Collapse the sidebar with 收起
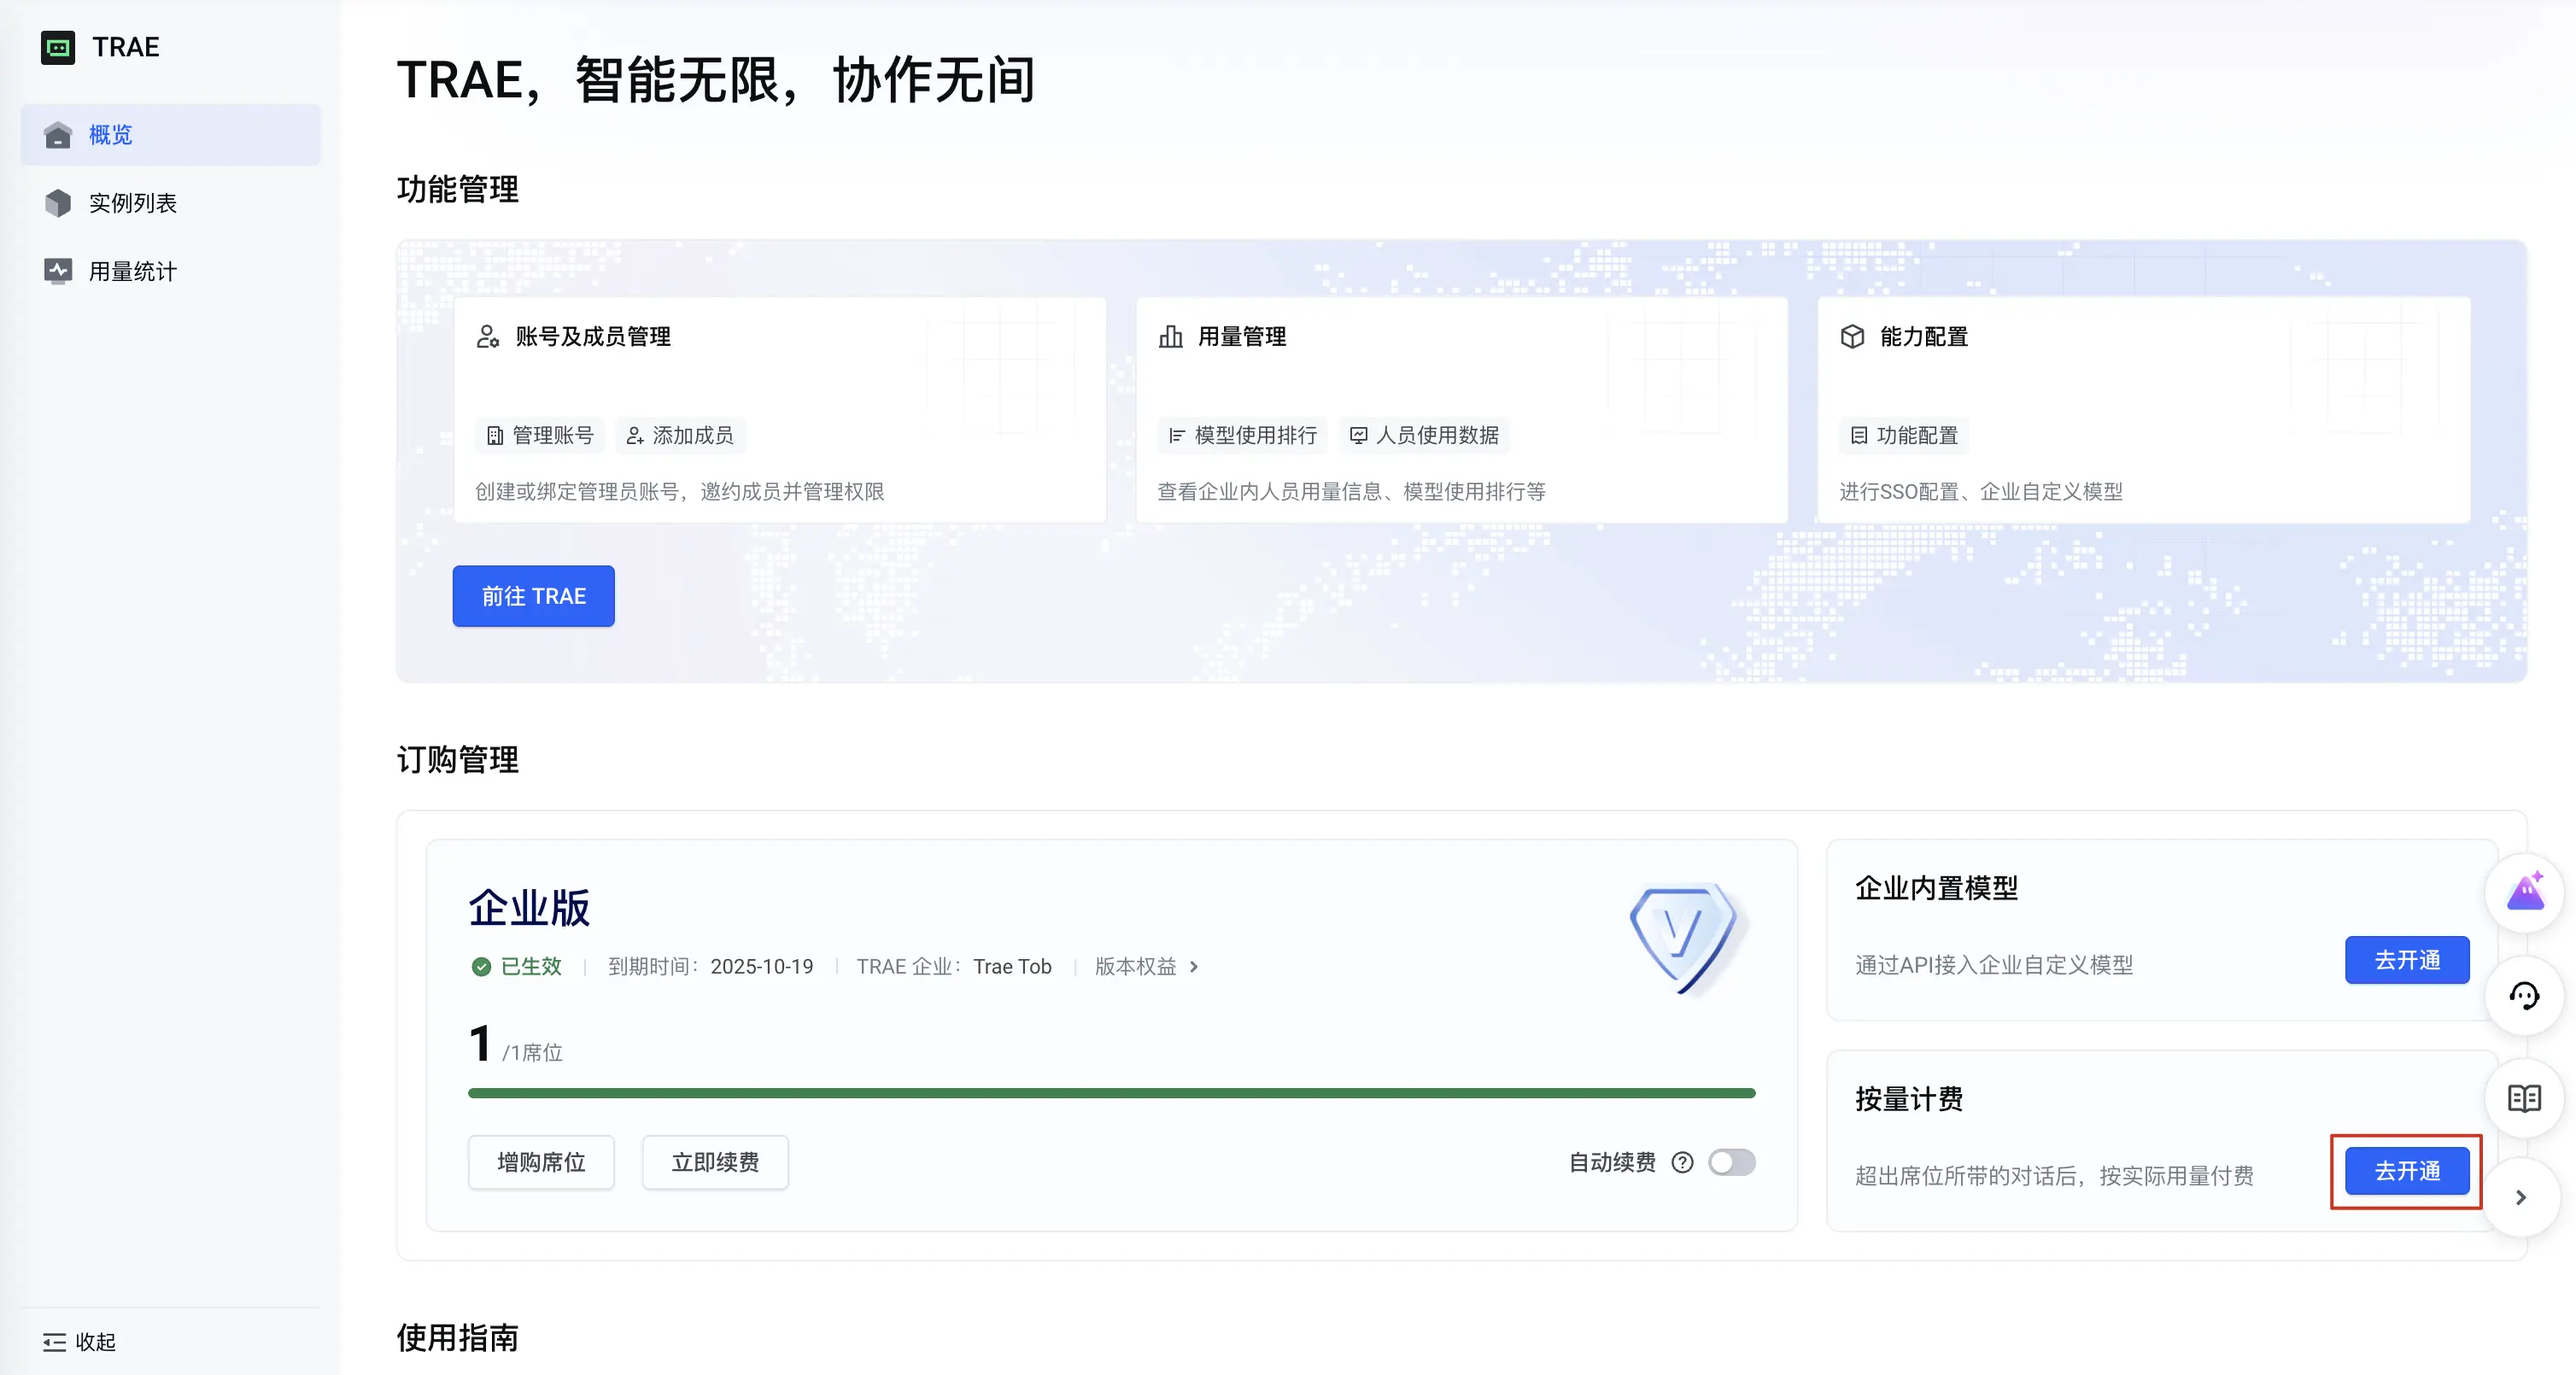 [80, 1341]
